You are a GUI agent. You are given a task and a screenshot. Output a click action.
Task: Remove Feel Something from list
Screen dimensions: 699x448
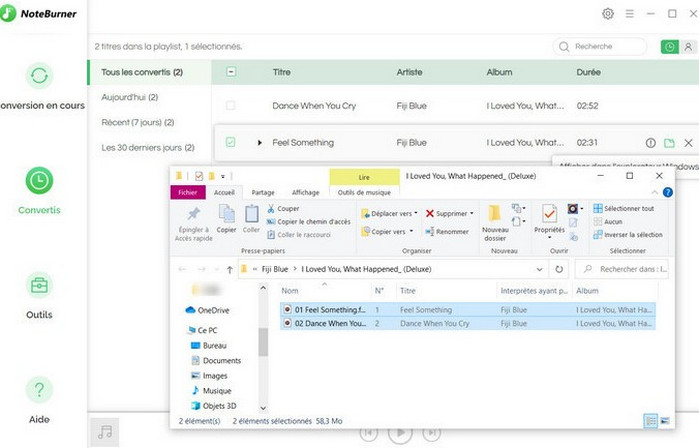click(x=688, y=143)
